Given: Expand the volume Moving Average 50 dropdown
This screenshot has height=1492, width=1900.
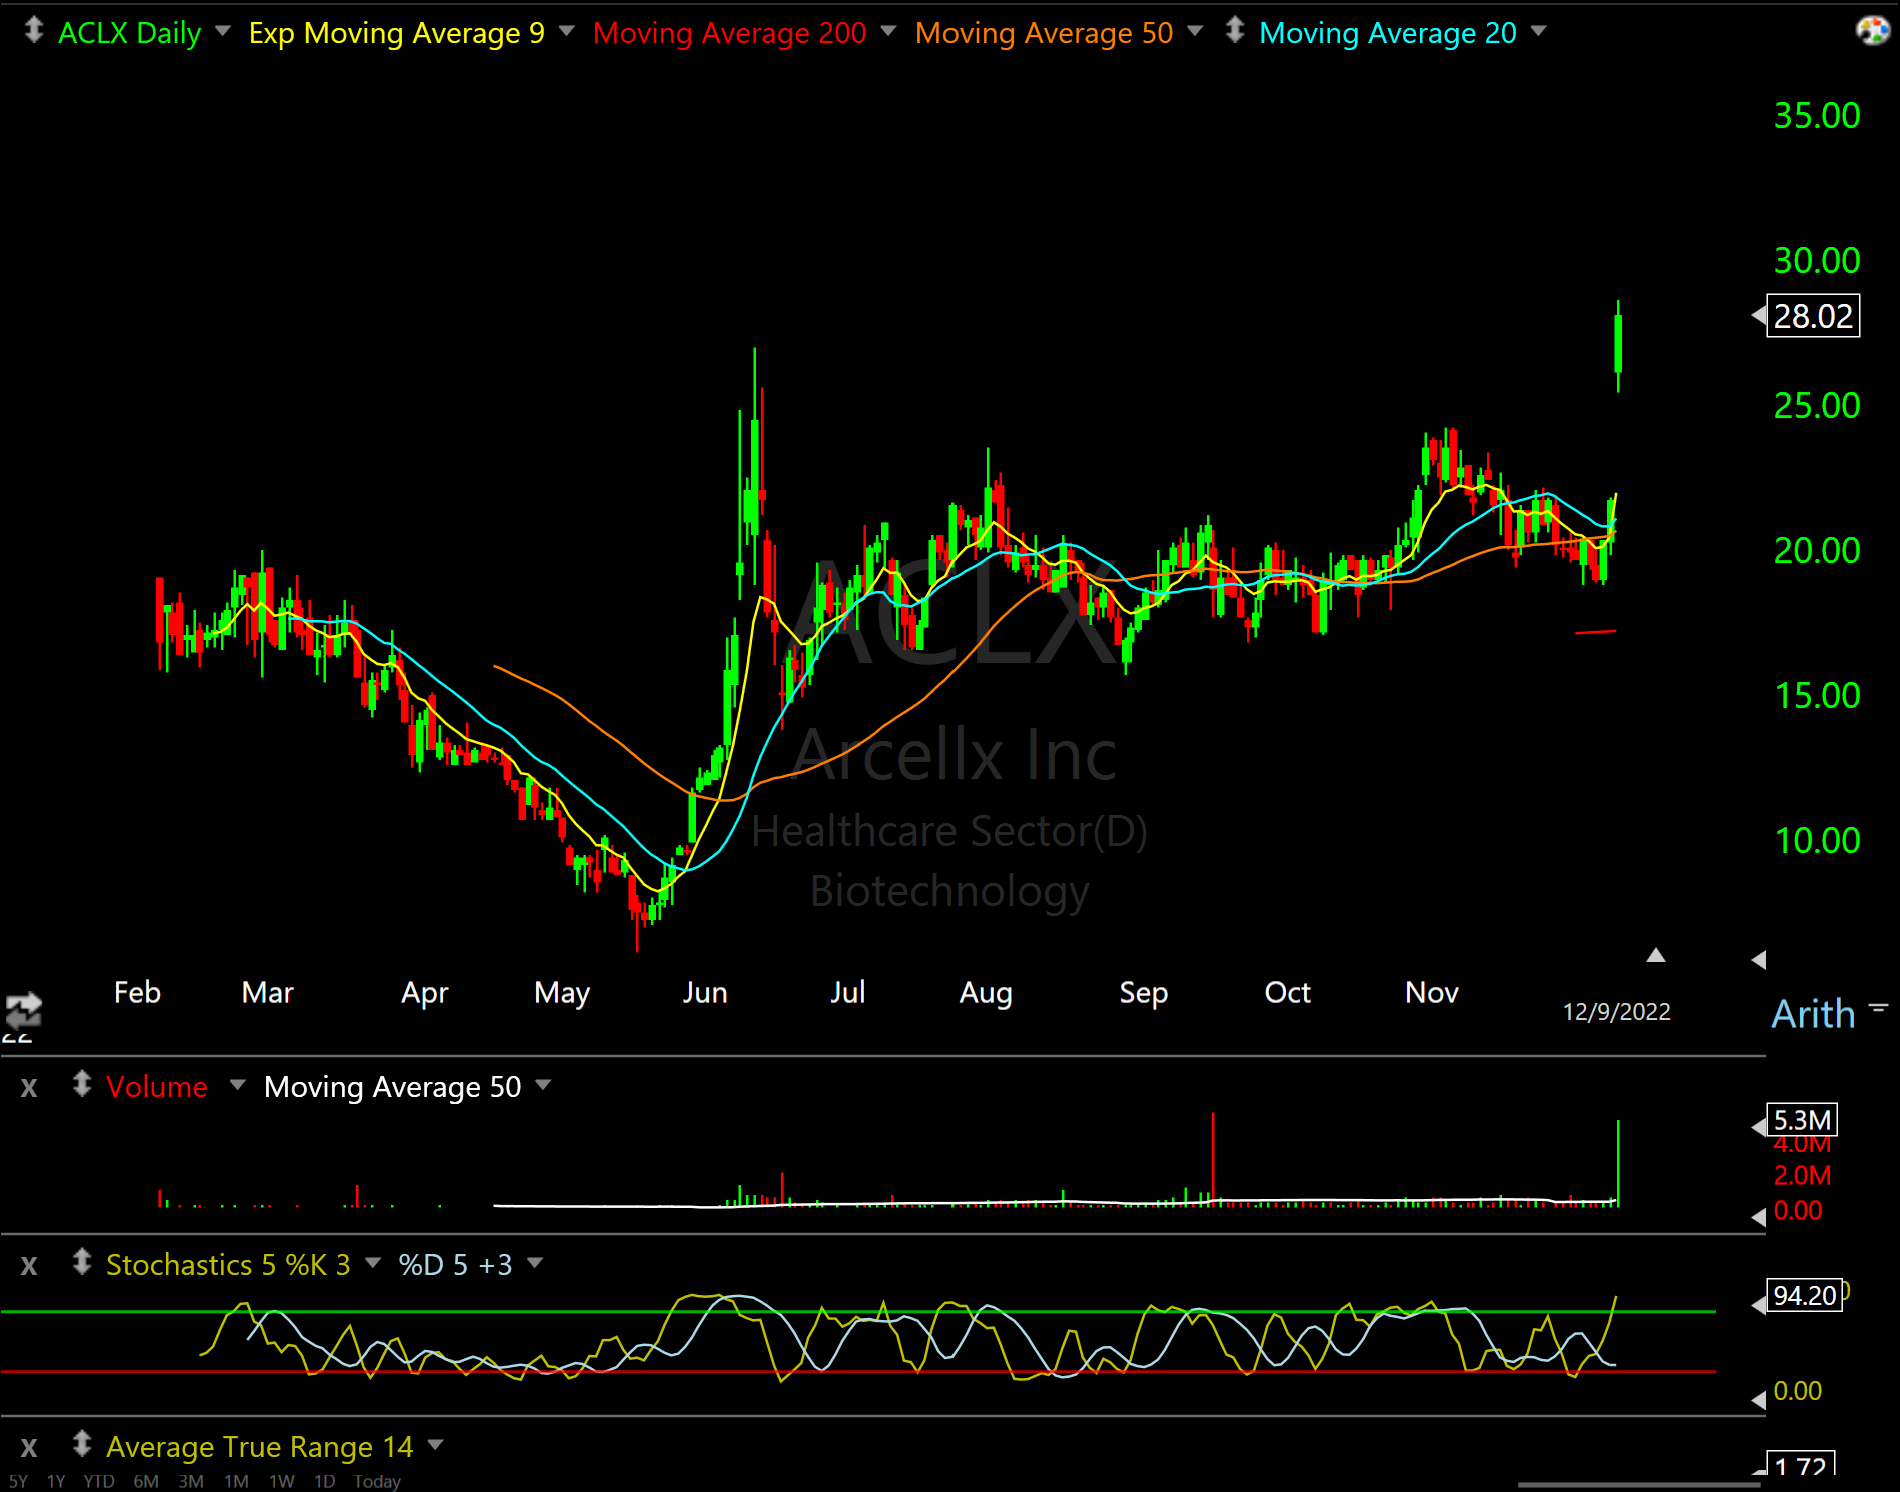Looking at the screenshot, I should pos(543,1085).
